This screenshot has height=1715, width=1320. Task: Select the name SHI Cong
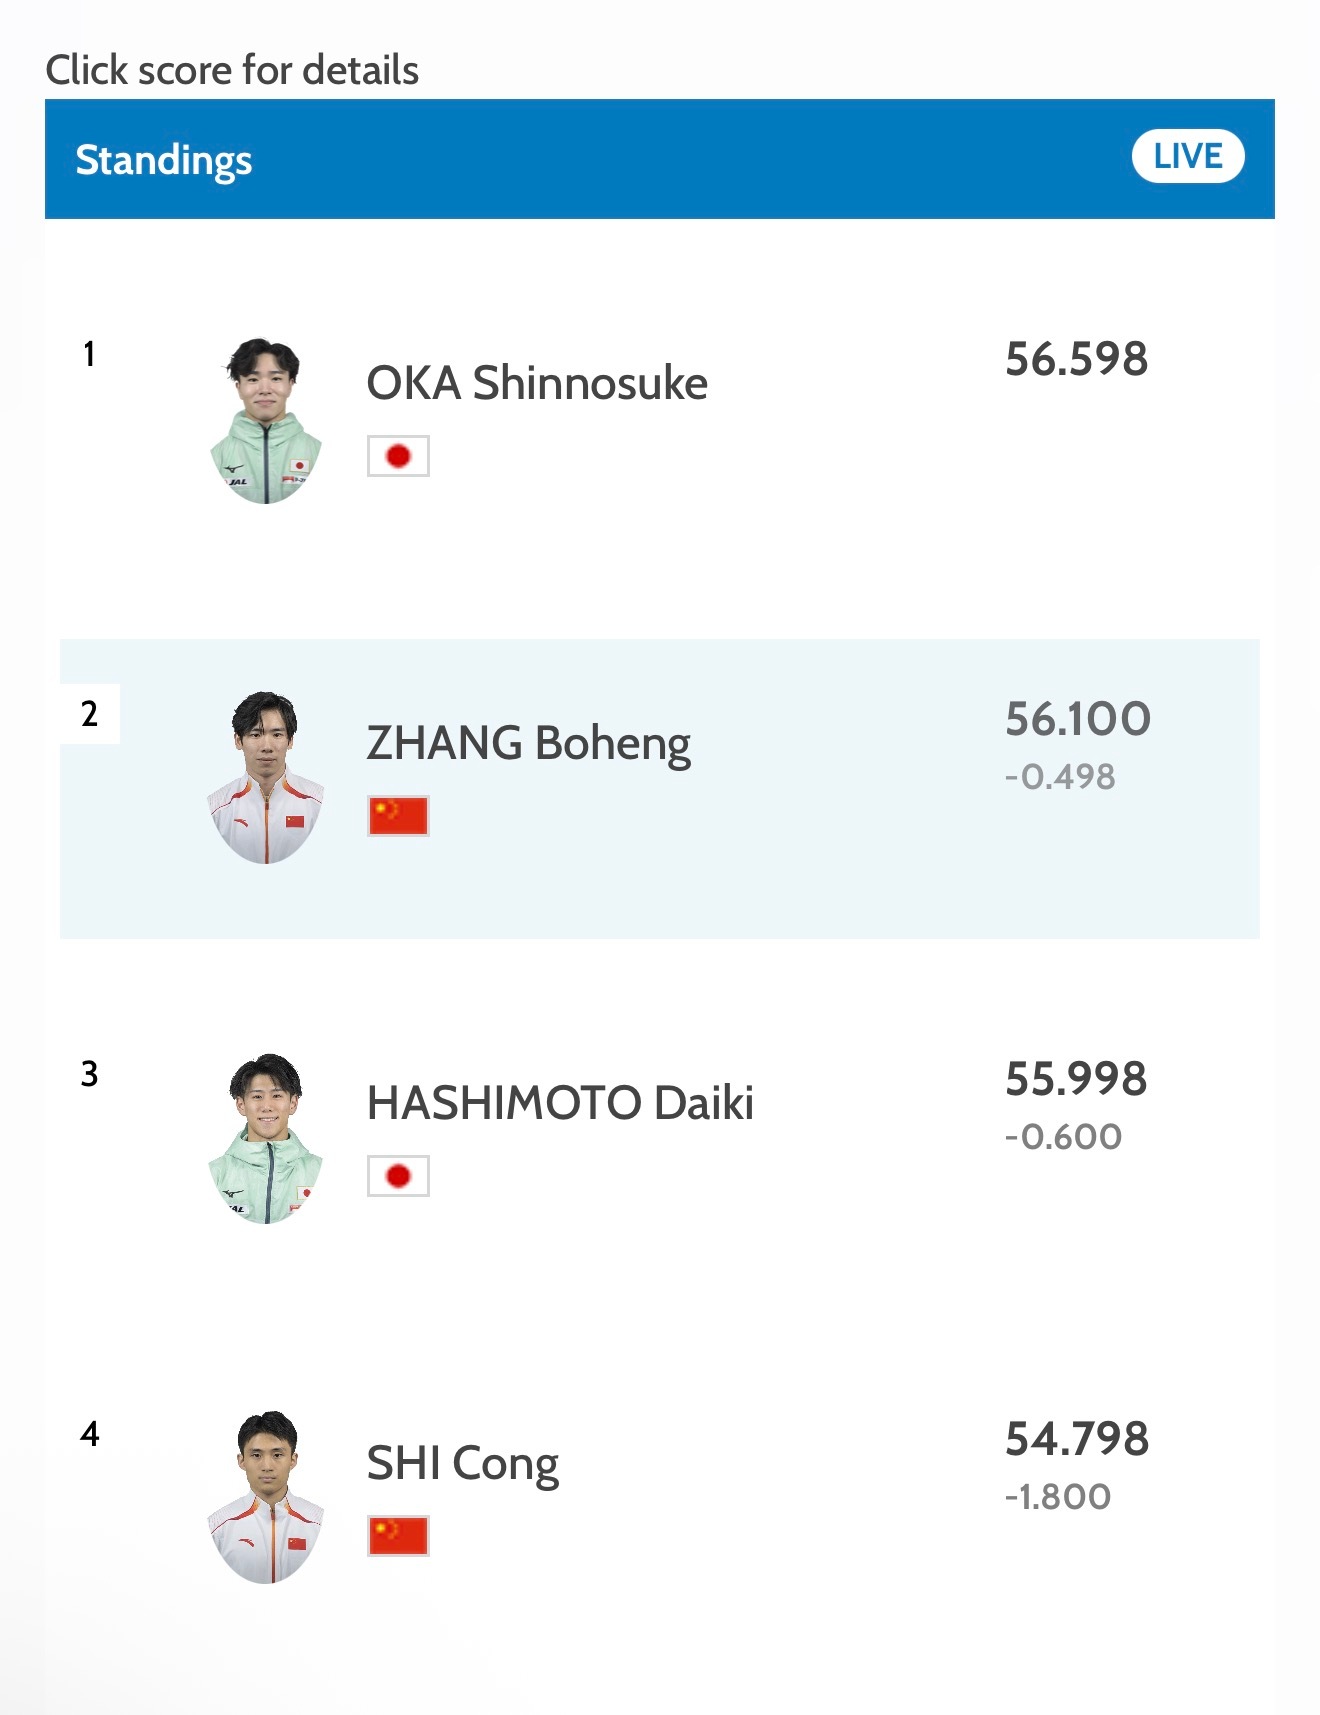tap(462, 1463)
